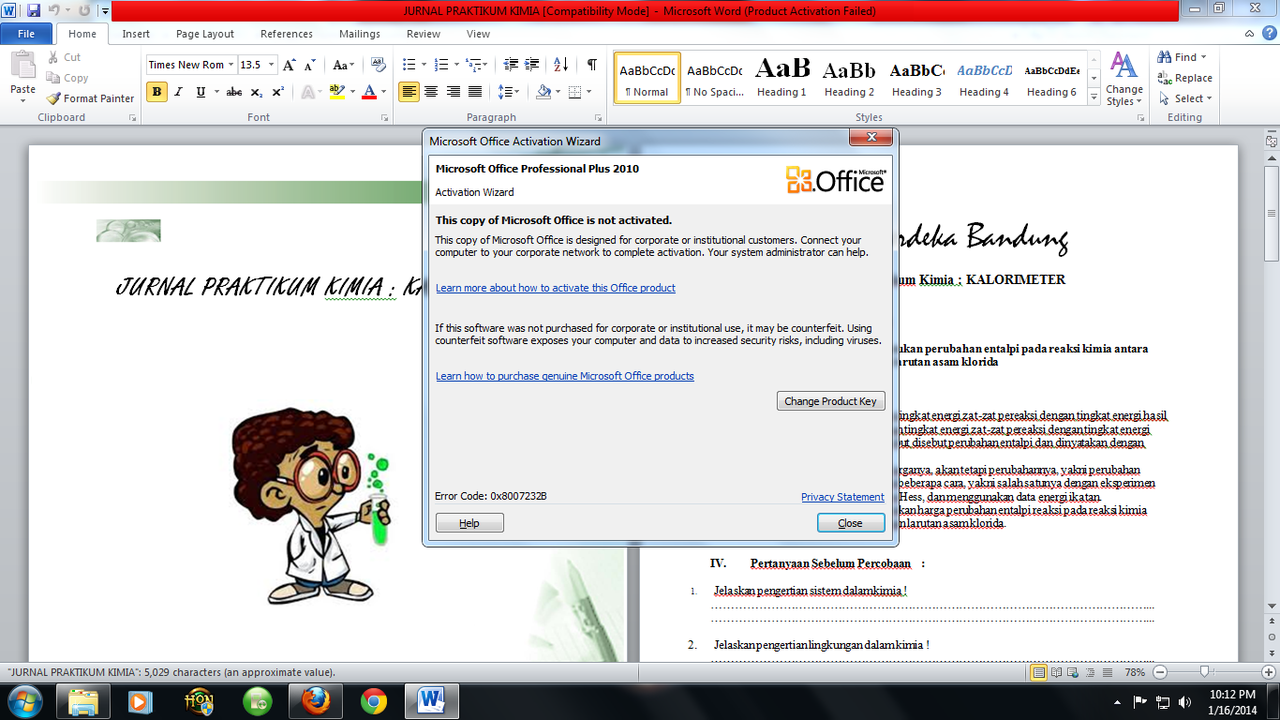Expand the Line Spacing dropdown
This screenshot has width=1280, height=720.
[x=510, y=92]
